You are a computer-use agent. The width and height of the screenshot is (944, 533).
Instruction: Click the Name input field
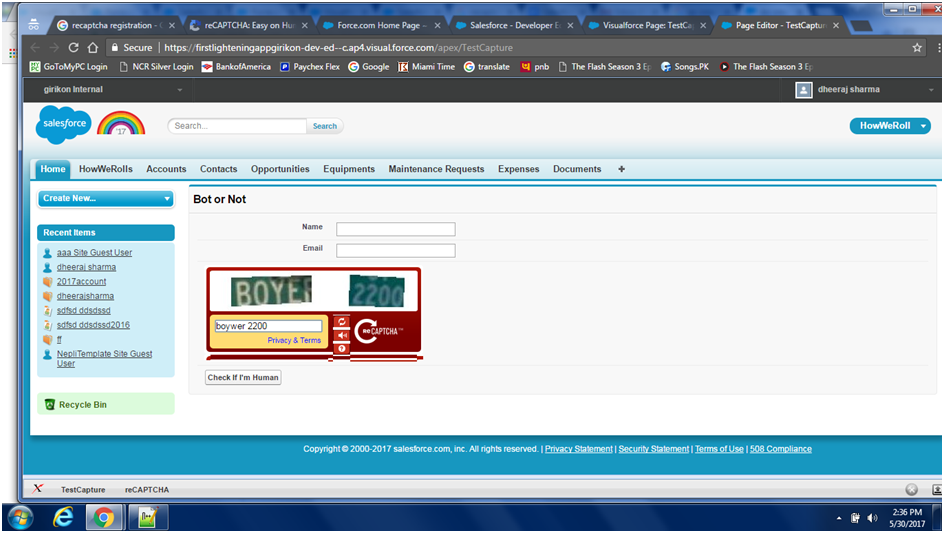tap(396, 229)
